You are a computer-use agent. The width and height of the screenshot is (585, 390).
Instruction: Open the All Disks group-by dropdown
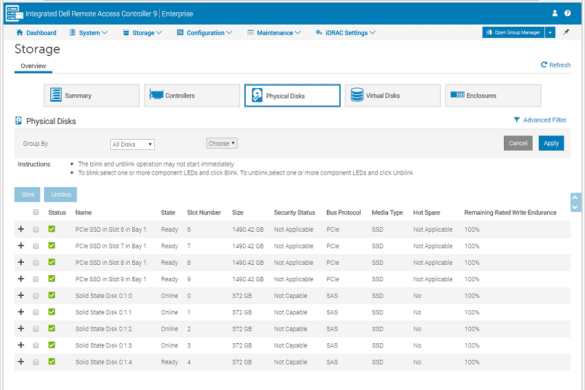point(132,144)
